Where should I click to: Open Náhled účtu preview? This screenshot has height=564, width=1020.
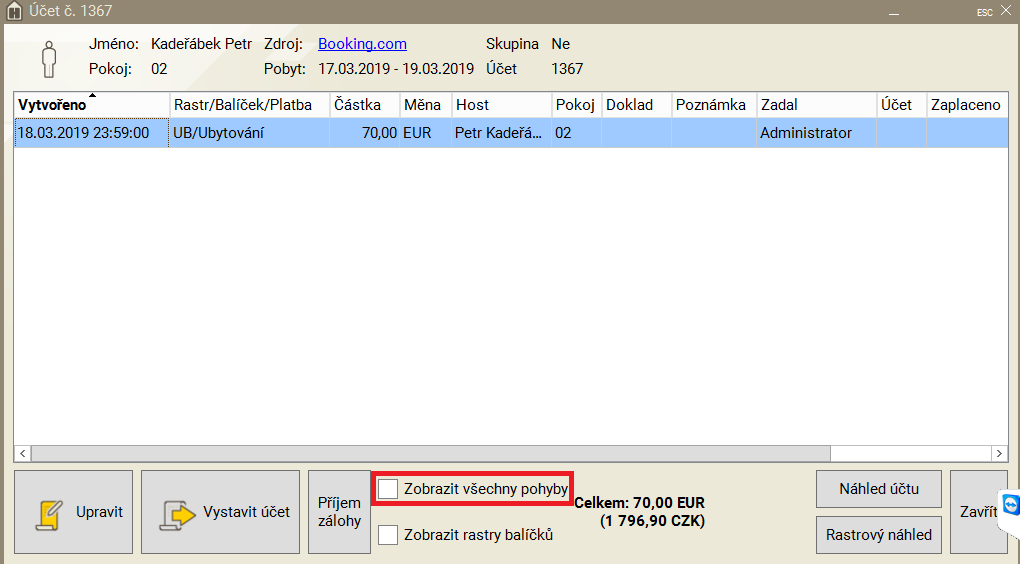click(x=879, y=489)
